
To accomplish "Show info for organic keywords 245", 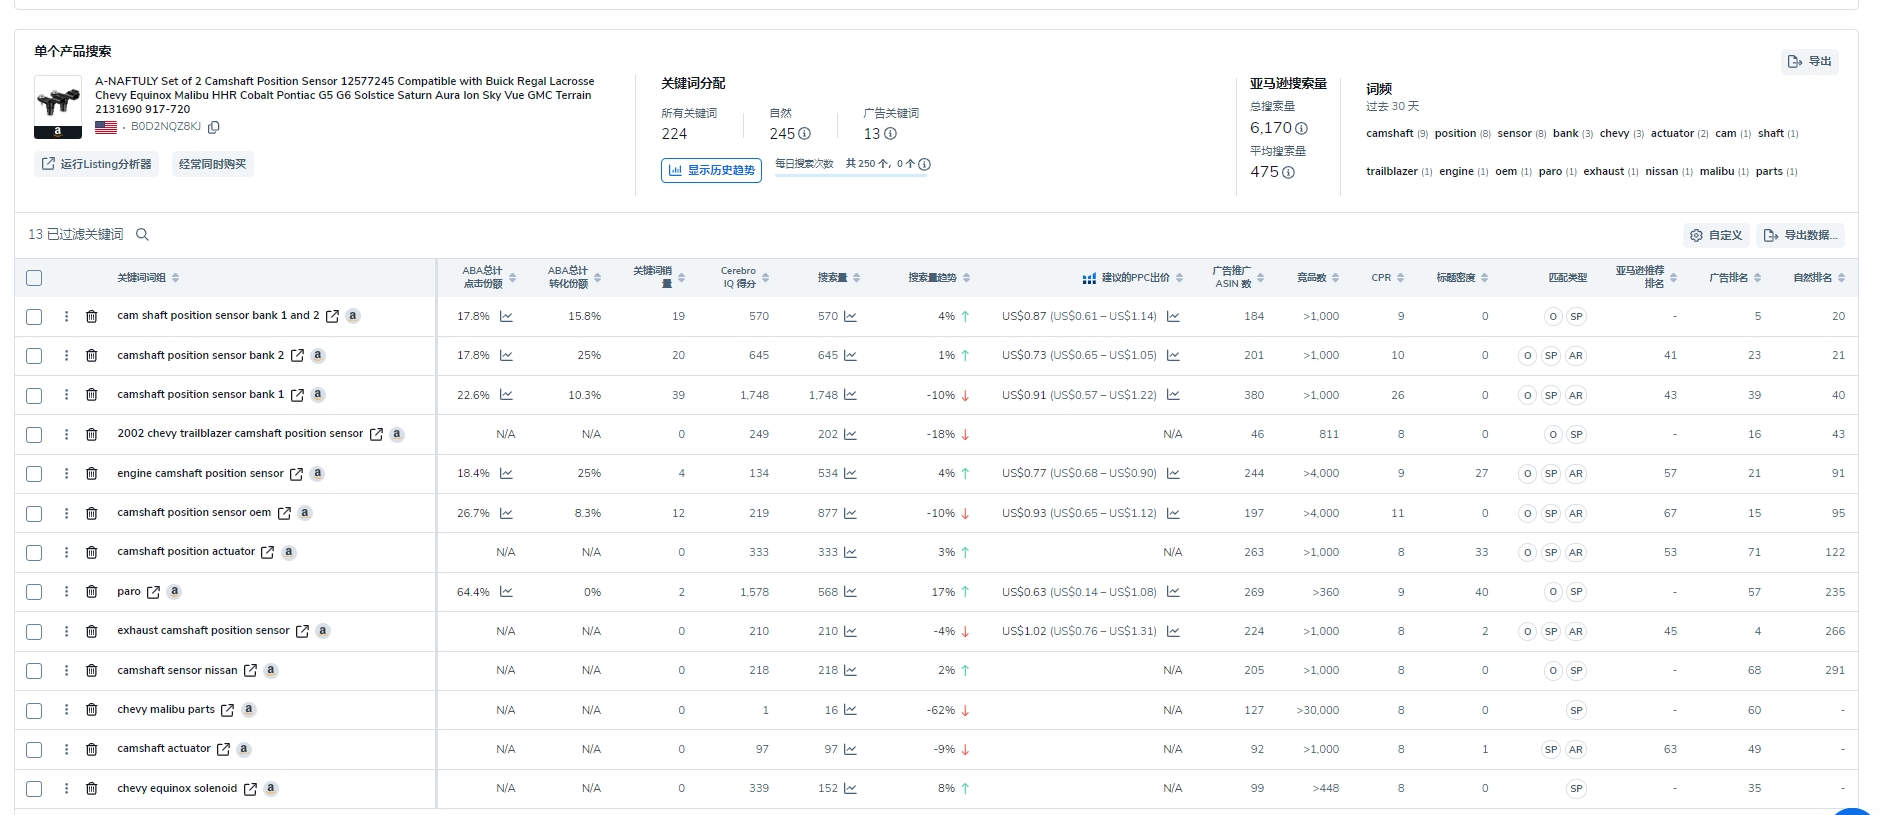I will pos(804,134).
